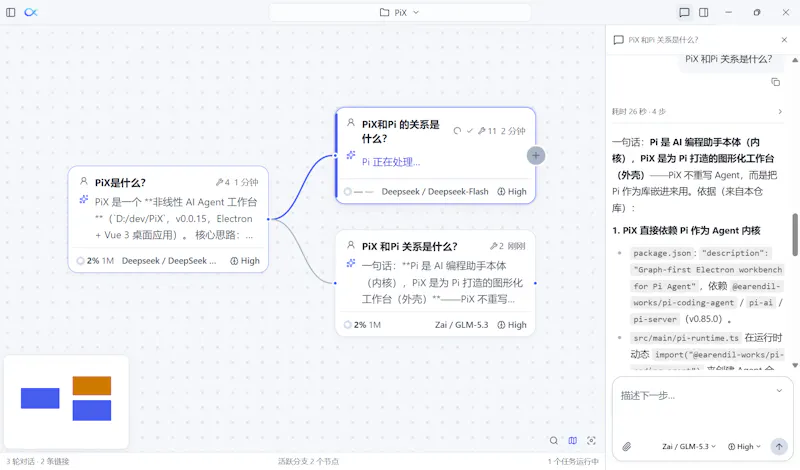This screenshot has height=470, width=800.
Task: Click the 活跃分支 2 个节点 status text
Action: [308, 461]
